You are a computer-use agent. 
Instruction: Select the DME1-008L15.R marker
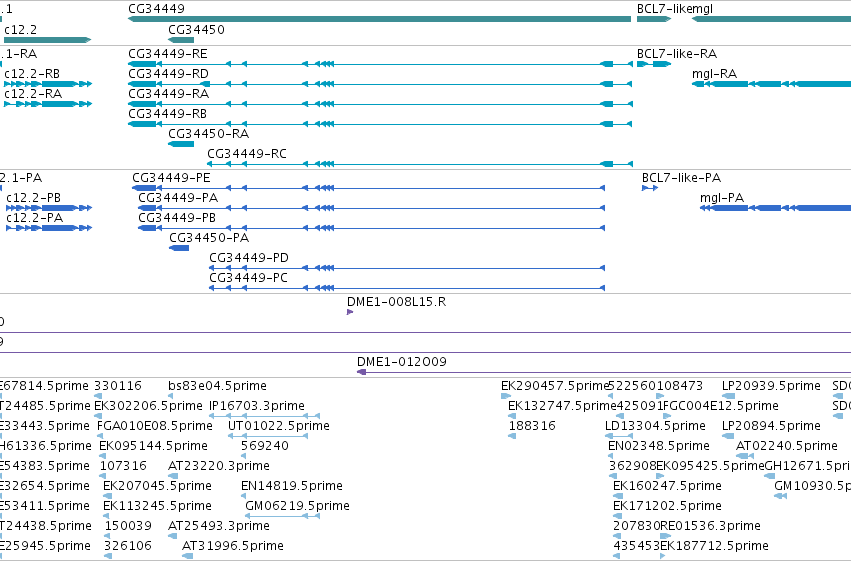point(350,312)
